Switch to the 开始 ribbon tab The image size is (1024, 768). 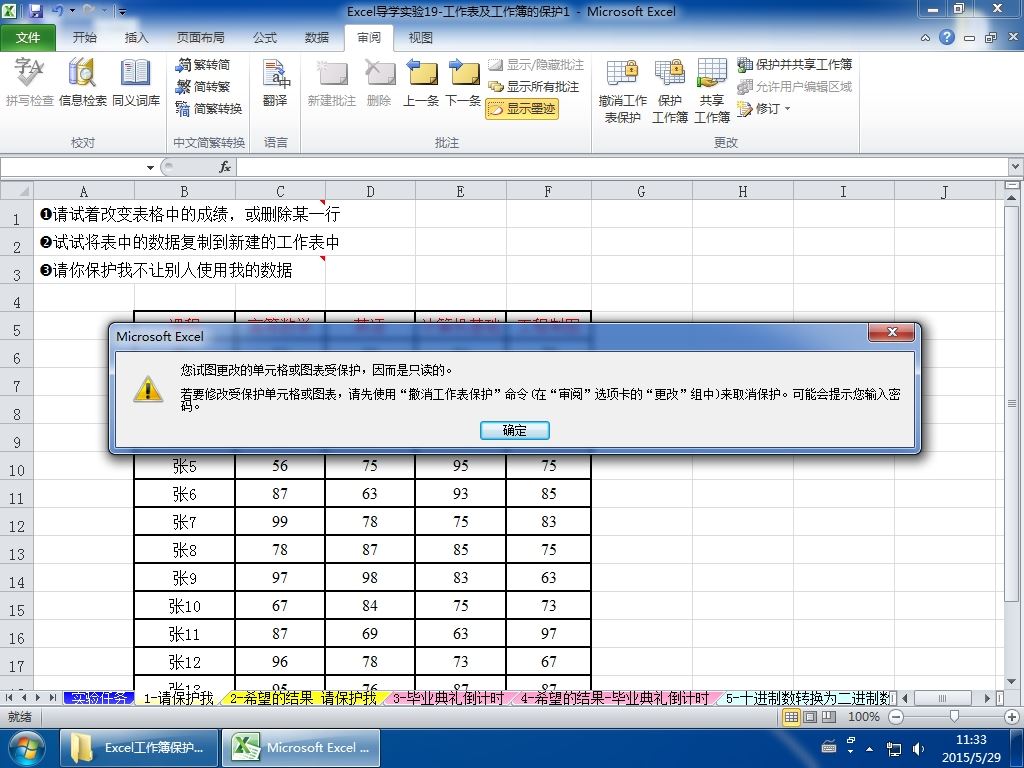click(84, 38)
